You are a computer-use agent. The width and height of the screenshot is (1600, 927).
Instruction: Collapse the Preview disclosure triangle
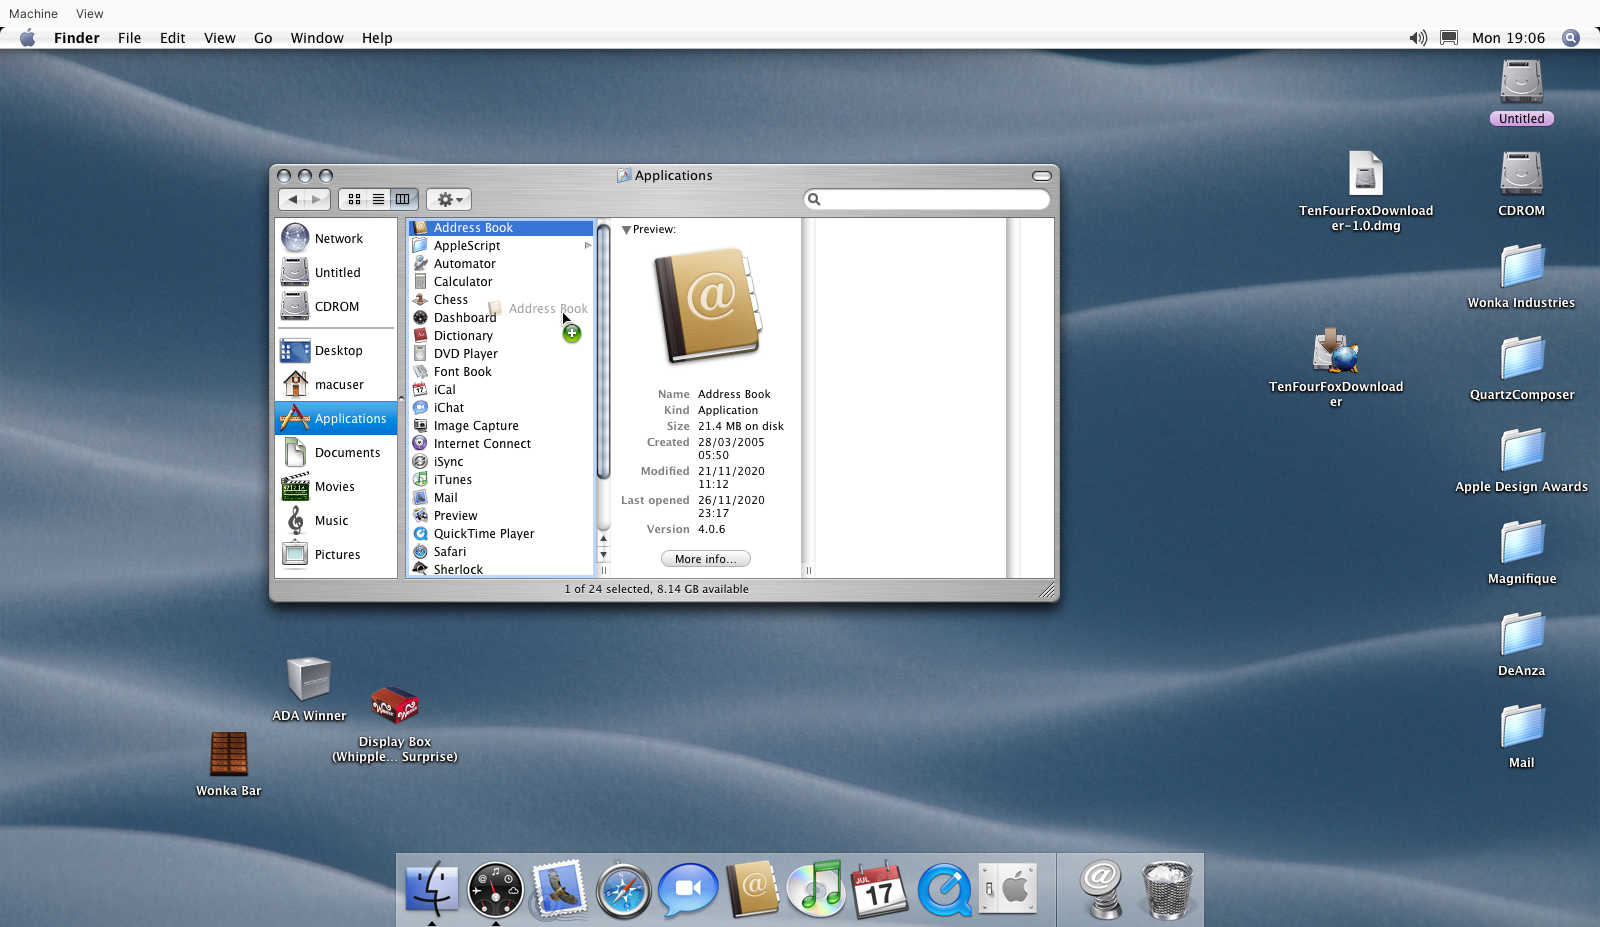tap(626, 230)
